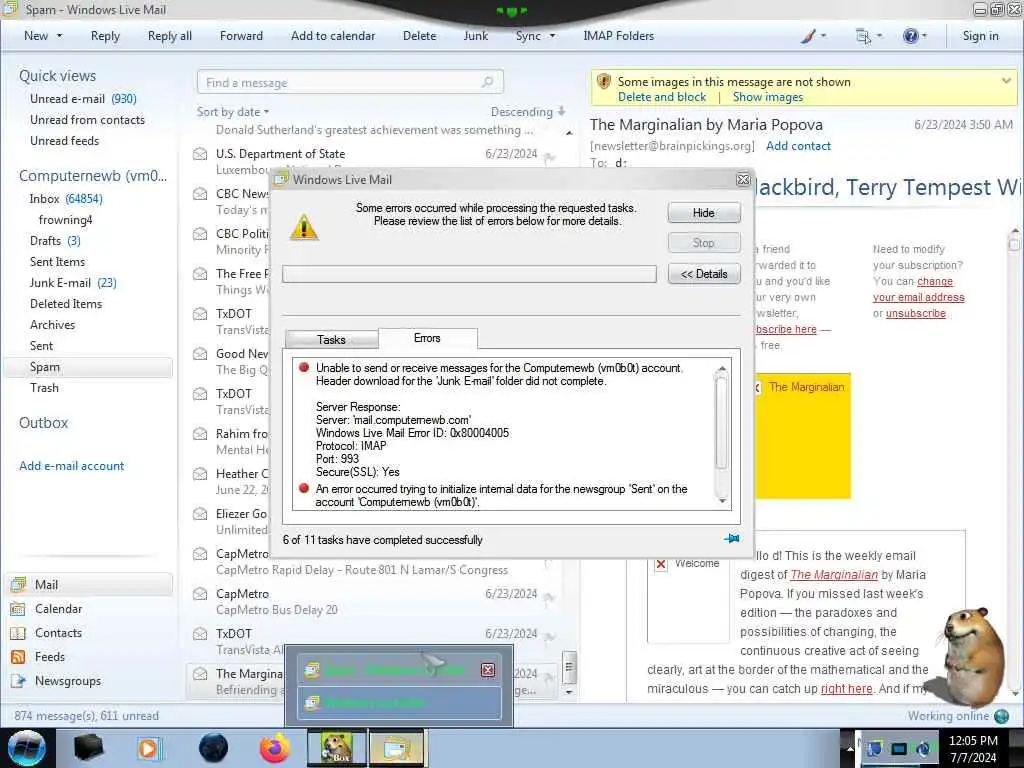Viewport: 1024px width, 768px height.
Task: Click the media player taskbar icon
Action: 149,748
